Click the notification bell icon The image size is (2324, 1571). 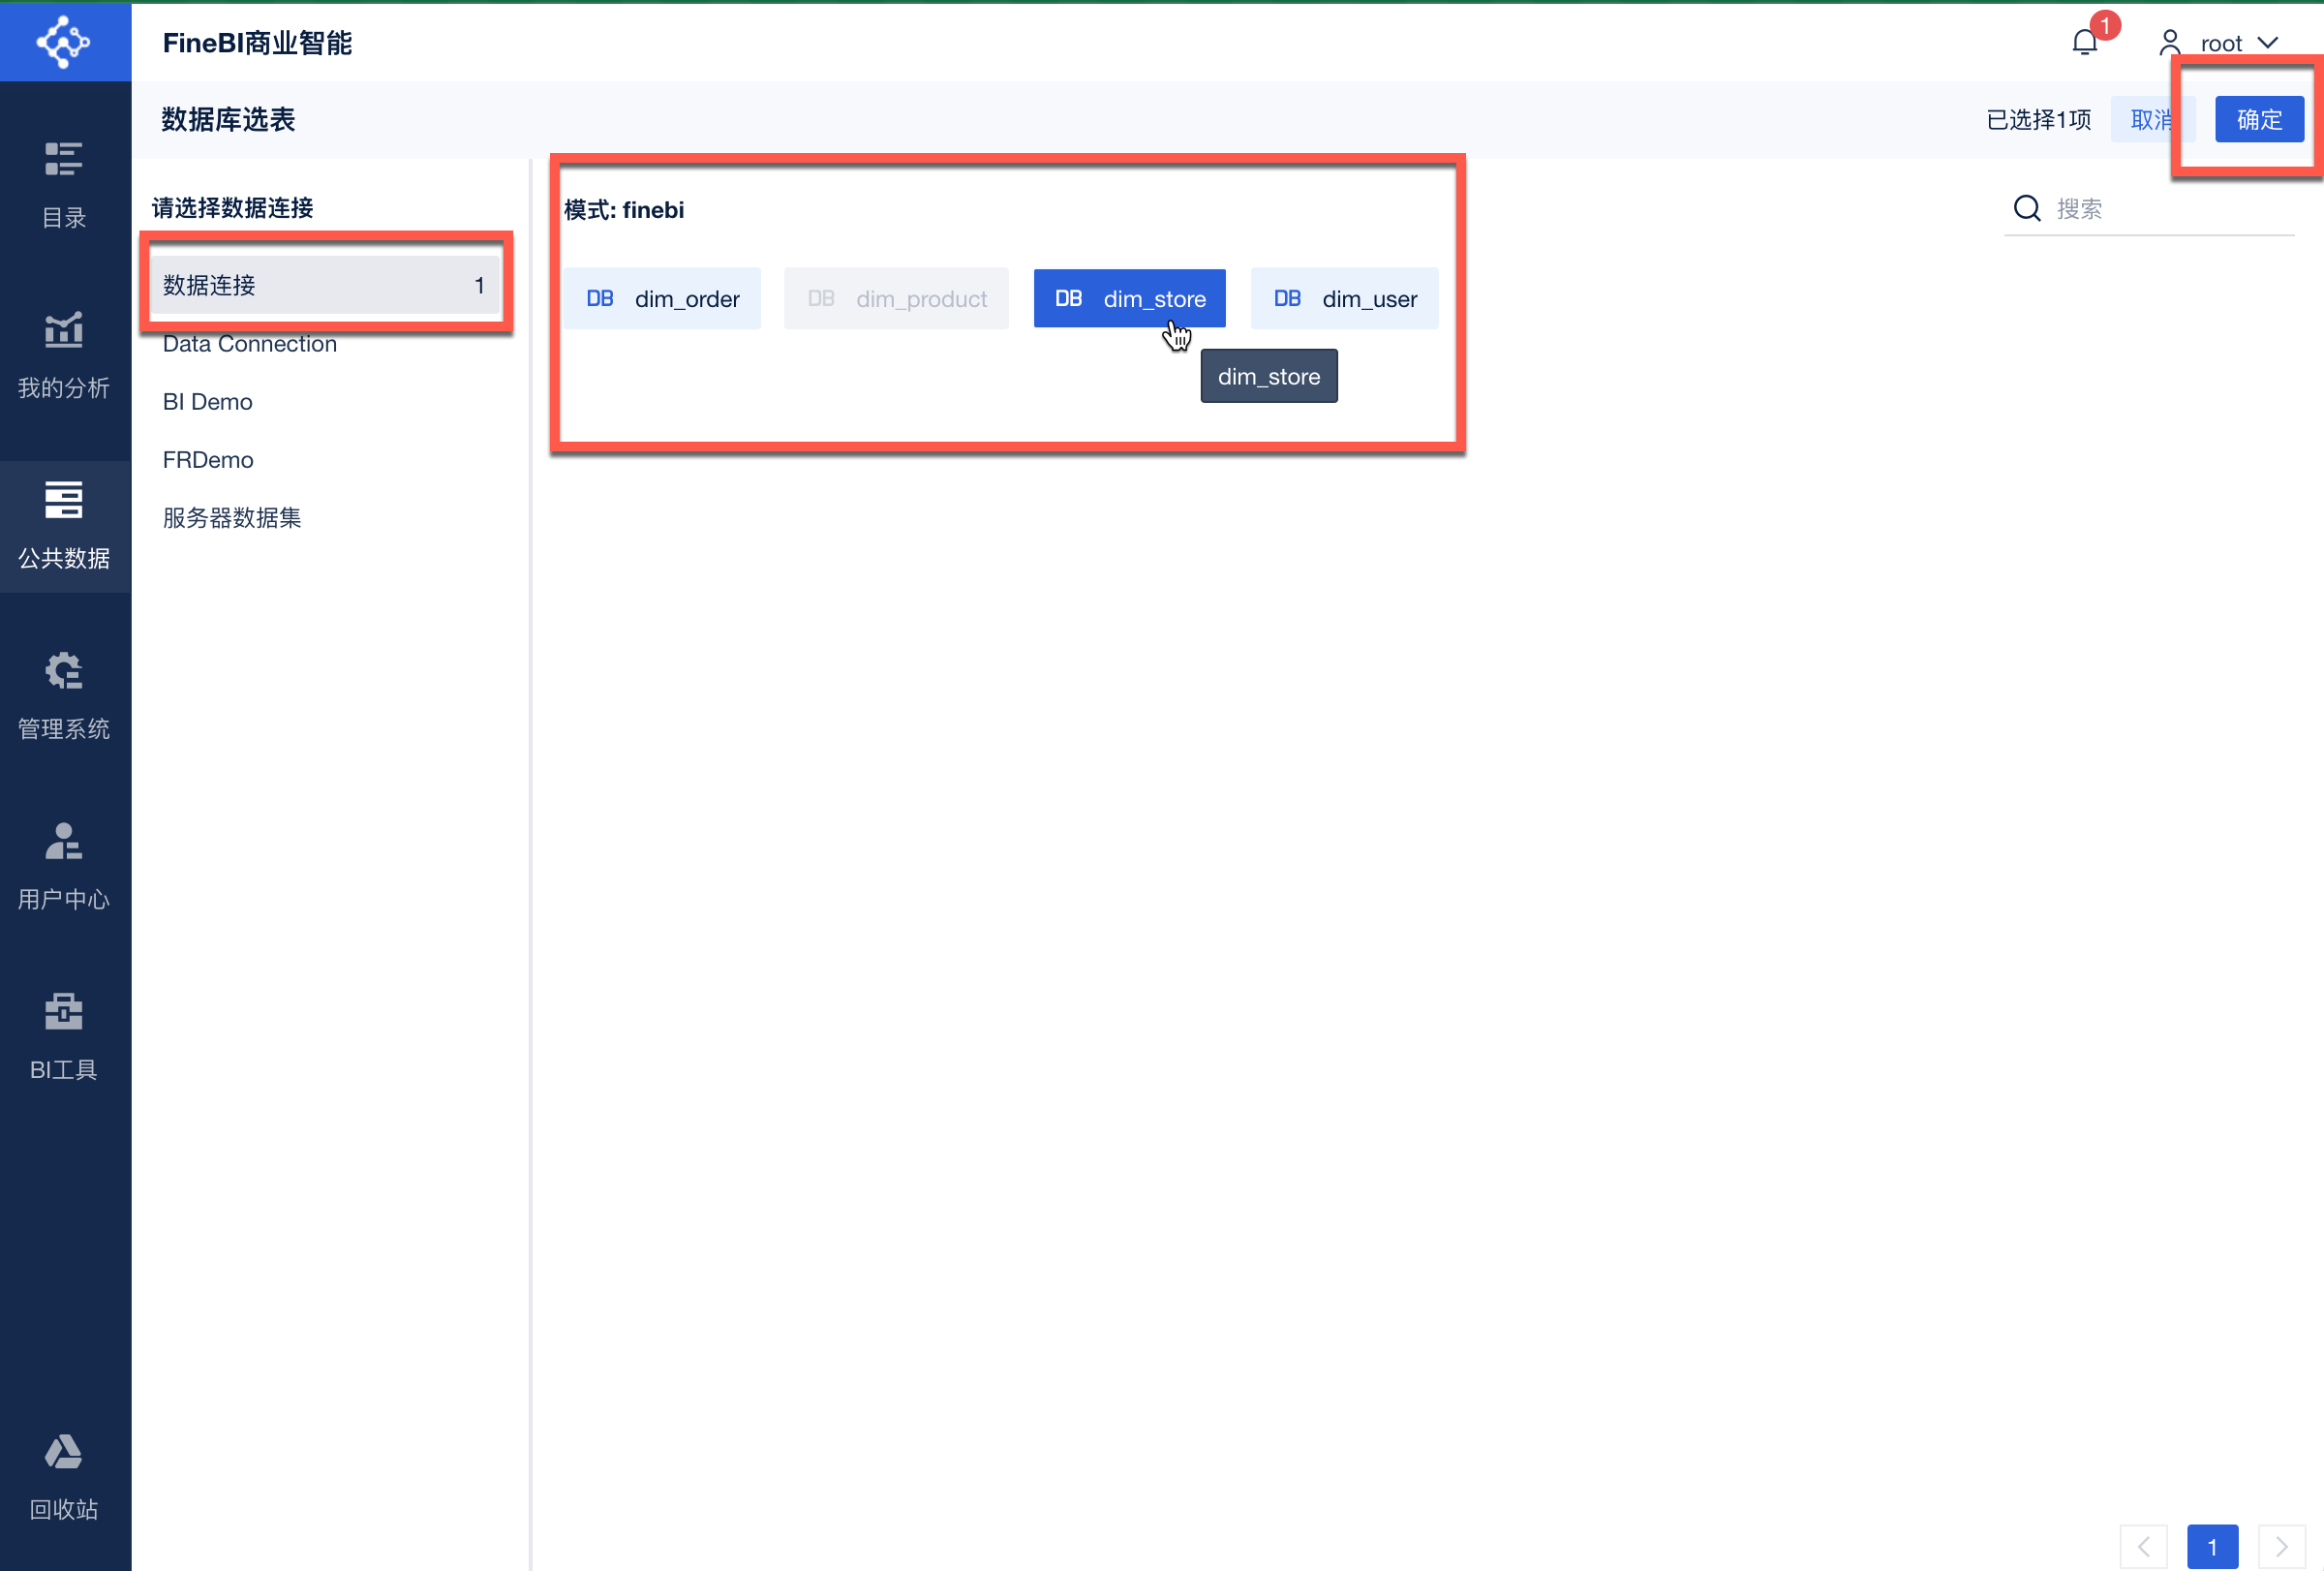click(x=2084, y=43)
